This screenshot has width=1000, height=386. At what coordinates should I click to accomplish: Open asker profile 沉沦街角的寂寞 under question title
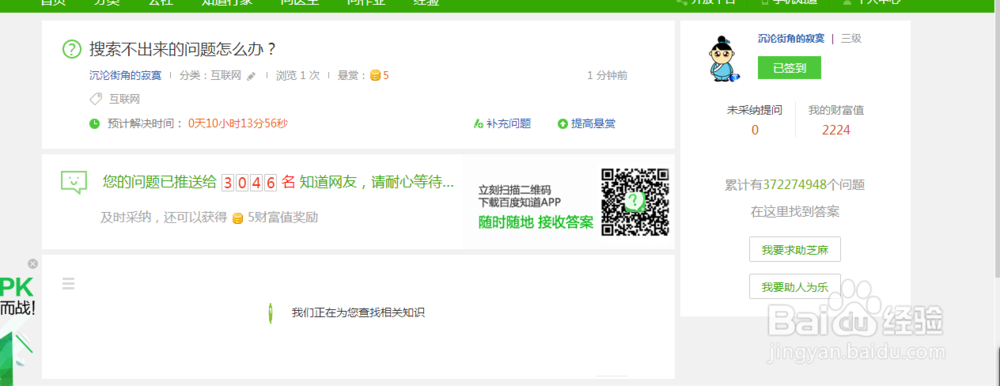(x=126, y=76)
